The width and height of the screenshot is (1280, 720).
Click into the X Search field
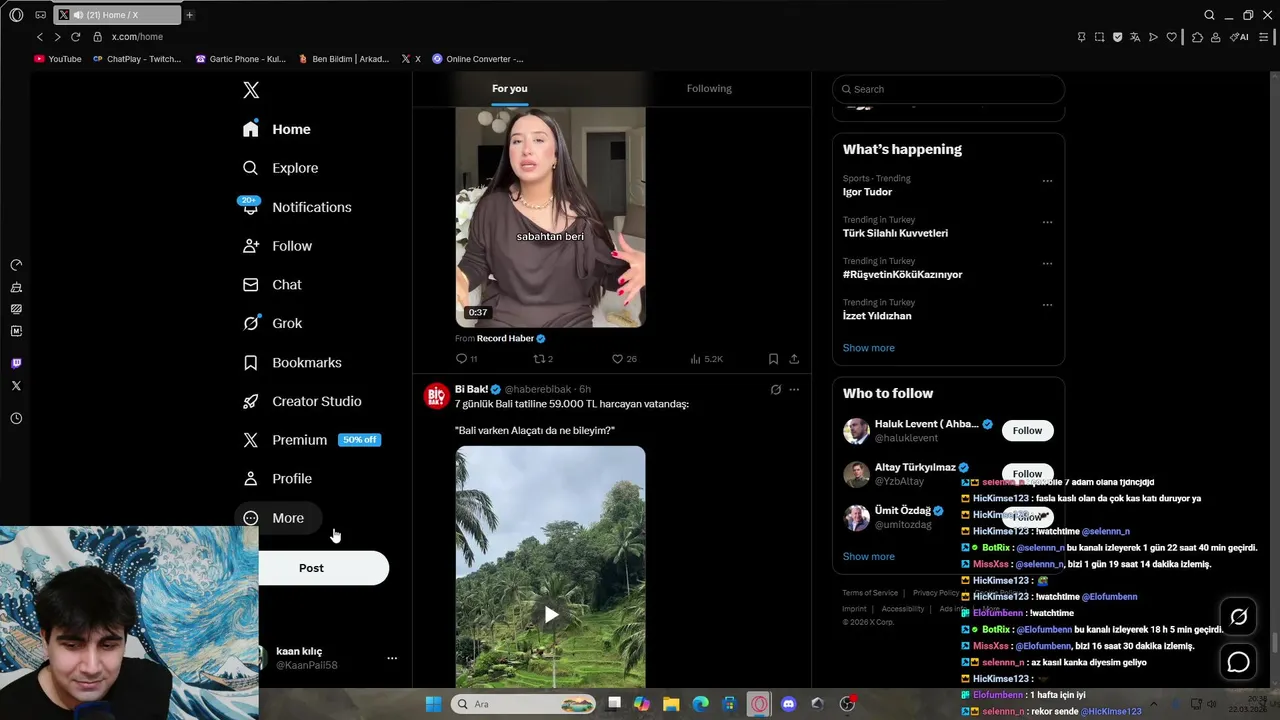pyautogui.click(x=948, y=89)
